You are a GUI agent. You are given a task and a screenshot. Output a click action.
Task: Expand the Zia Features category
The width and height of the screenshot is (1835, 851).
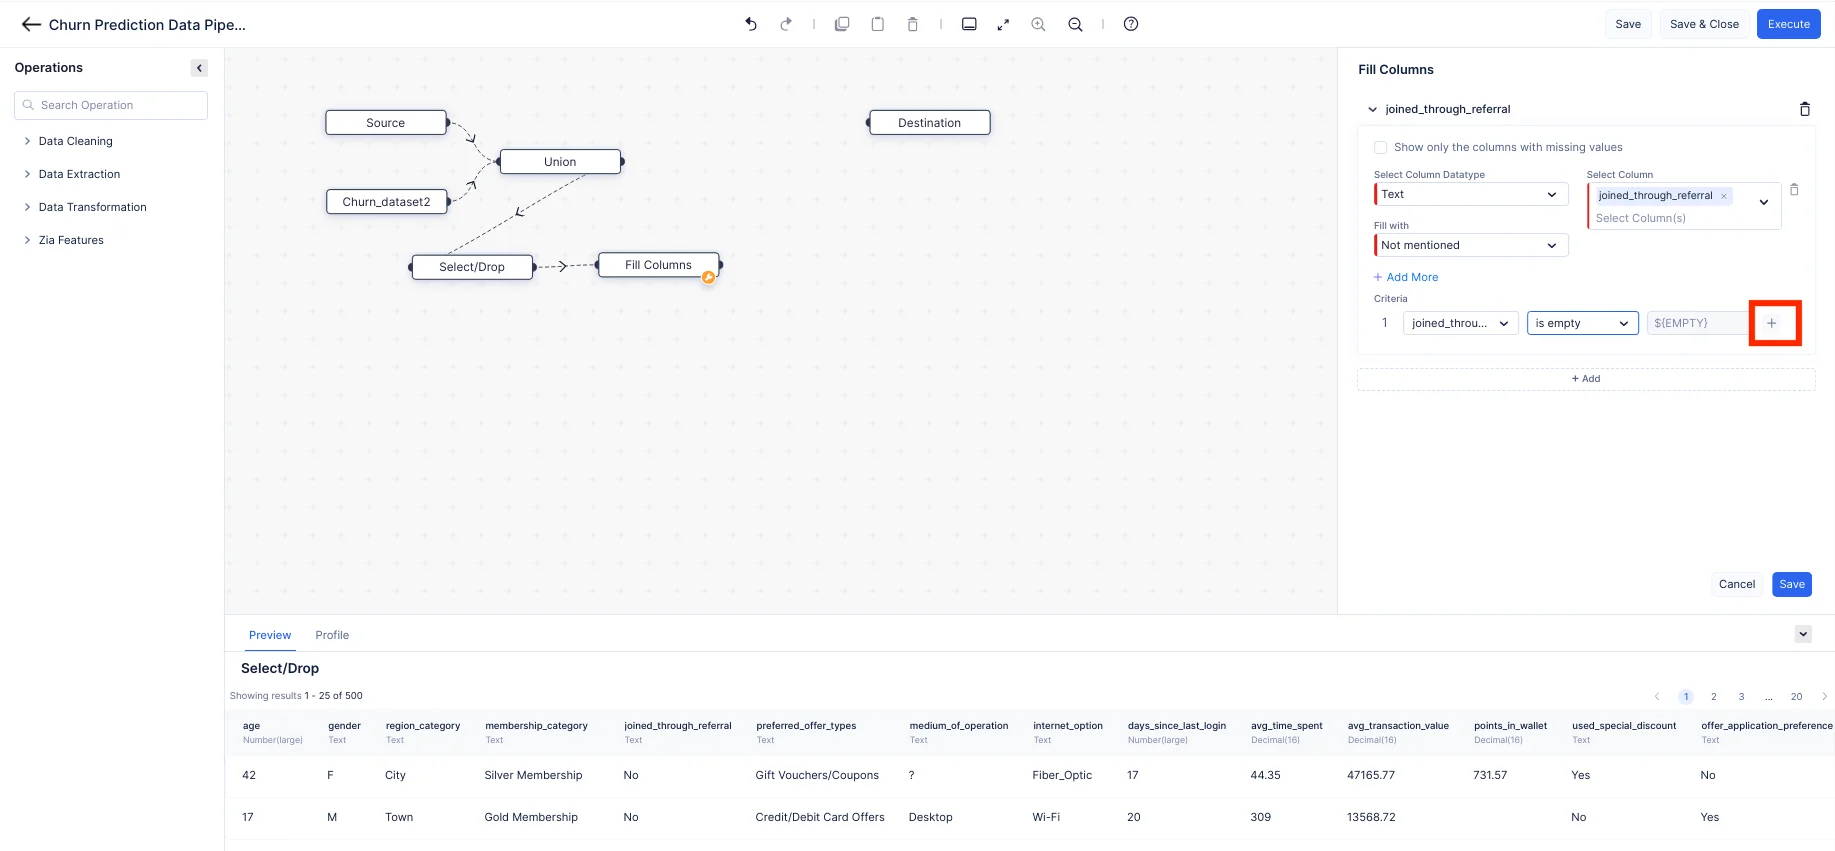(x=71, y=240)
